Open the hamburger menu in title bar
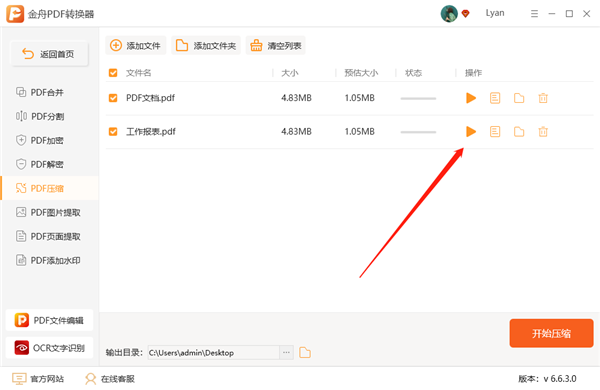Image resolution: width=600 pixels, height=390 pixels. (x=534, y=14)
